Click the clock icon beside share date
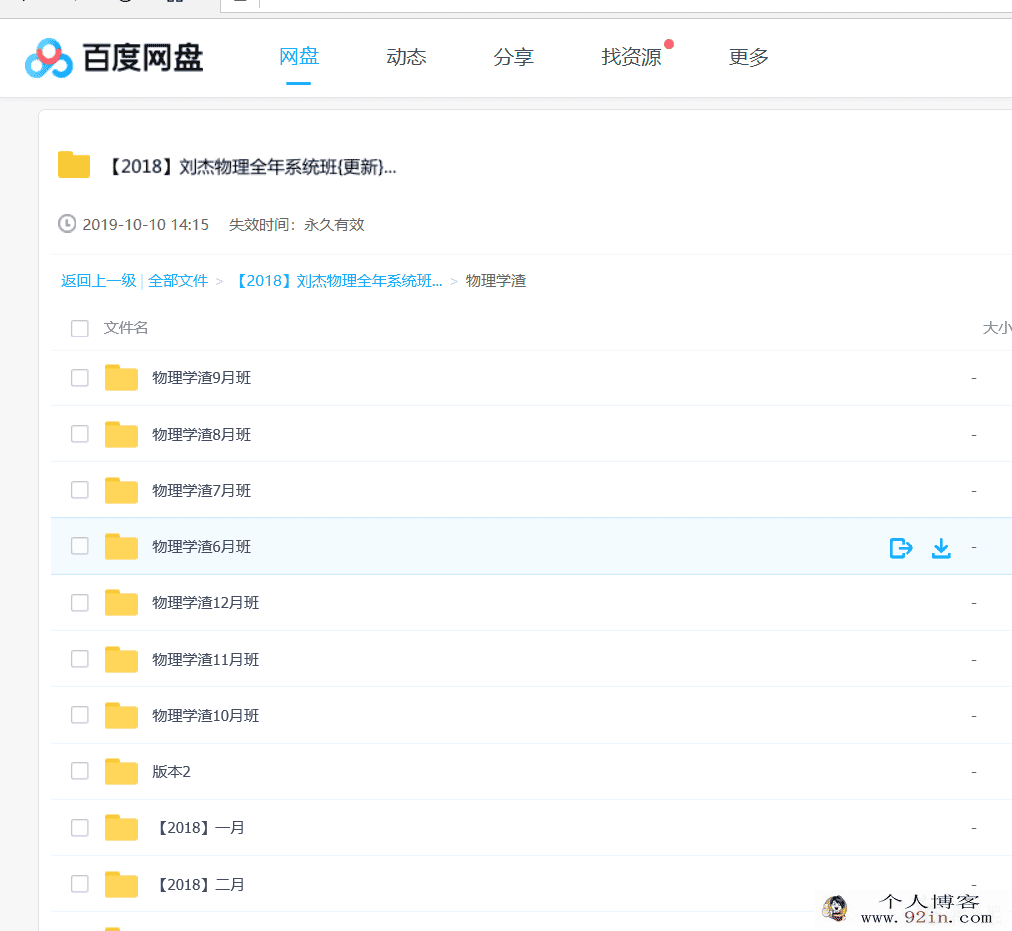Screen dimensions: 1012x931 (x=67, y=223)
